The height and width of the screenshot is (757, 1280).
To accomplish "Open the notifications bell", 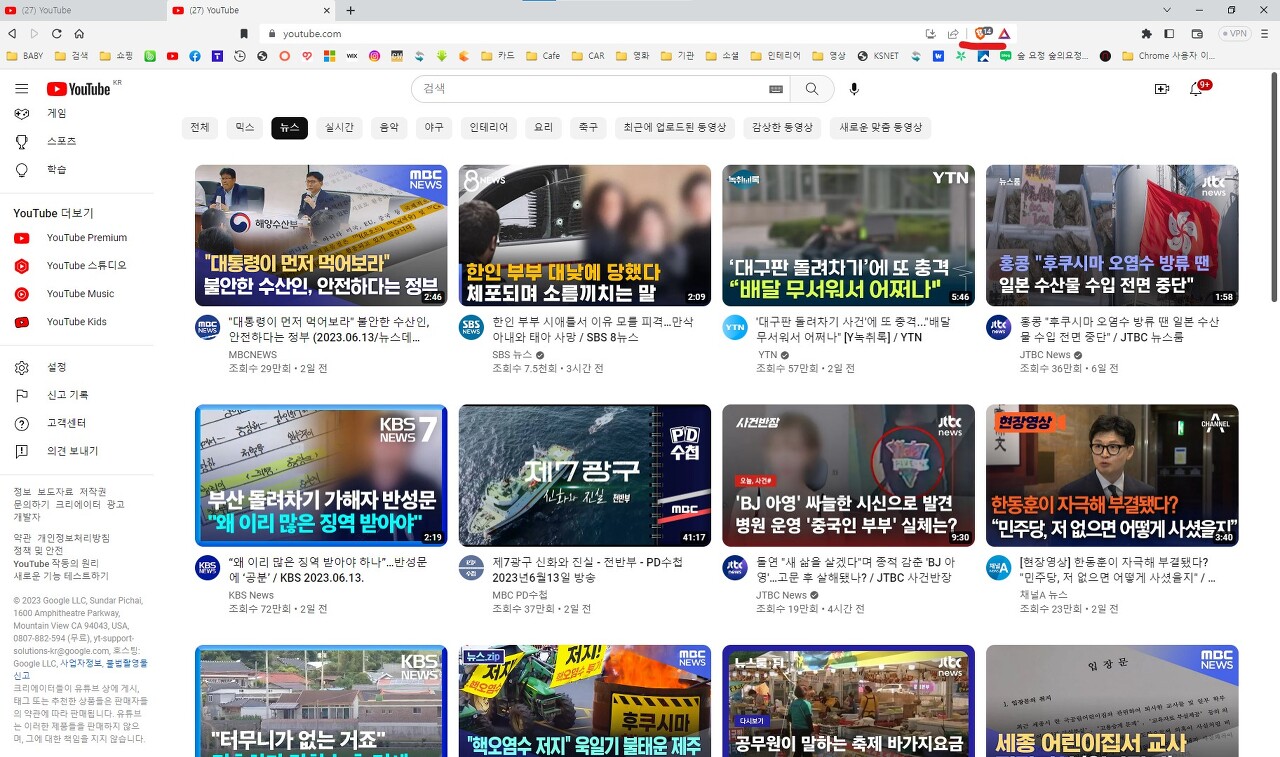I will (x=1195, y=89).
